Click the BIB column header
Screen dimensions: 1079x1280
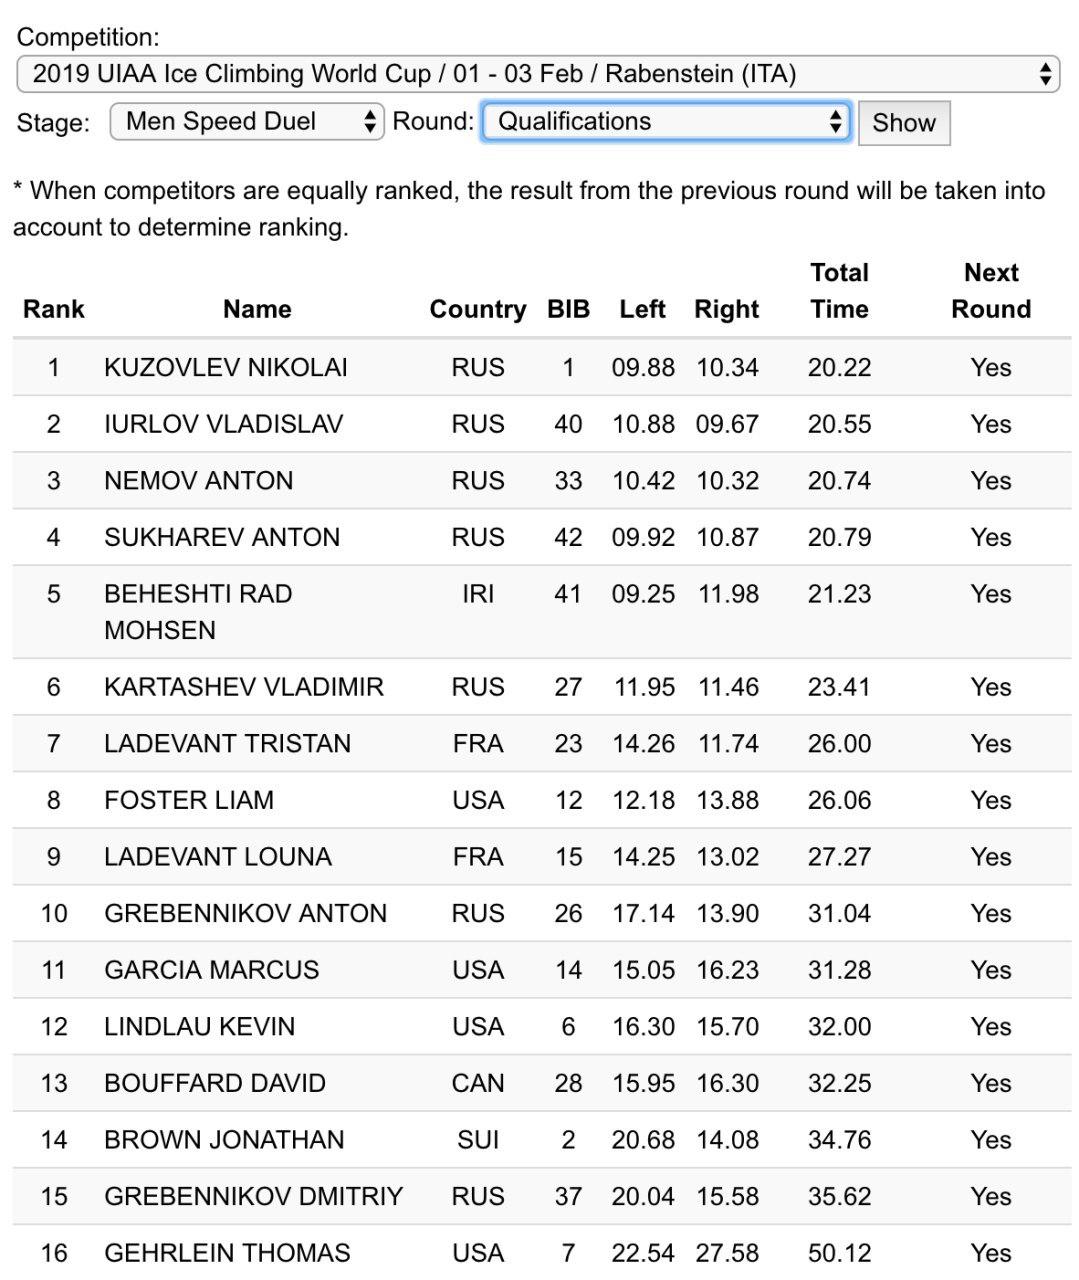[x=568, y=309]
